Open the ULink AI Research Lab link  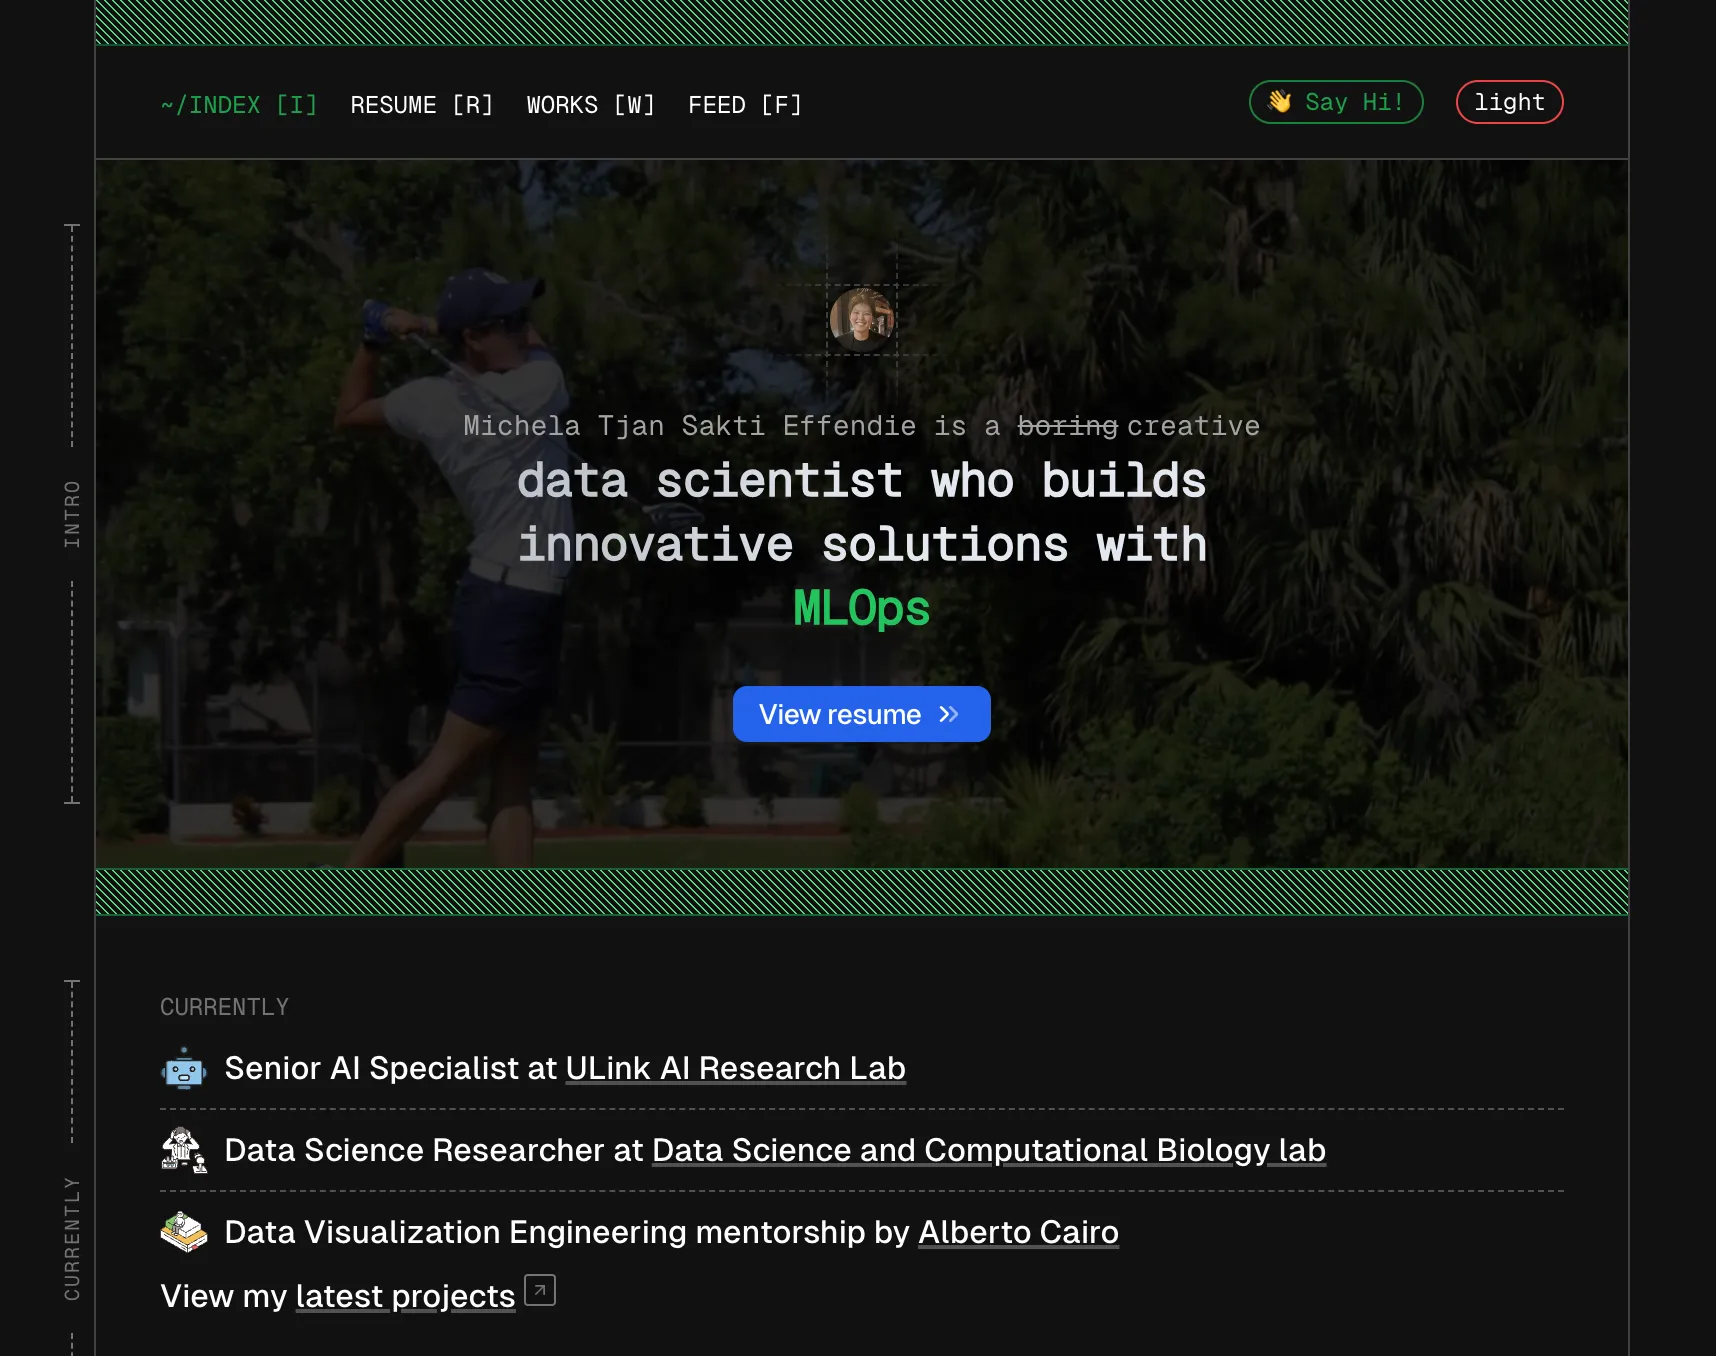pyautogui.click(x=735, y=1069)
